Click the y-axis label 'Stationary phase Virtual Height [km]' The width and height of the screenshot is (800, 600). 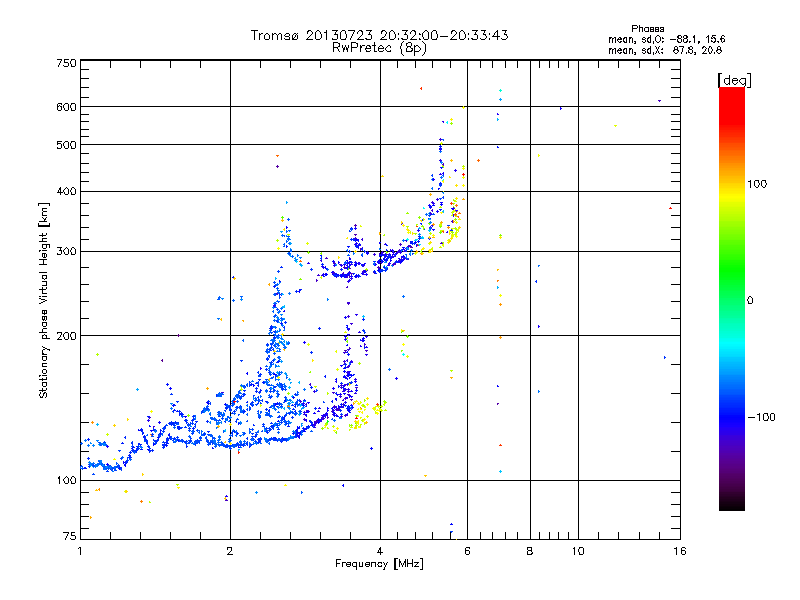44,300
